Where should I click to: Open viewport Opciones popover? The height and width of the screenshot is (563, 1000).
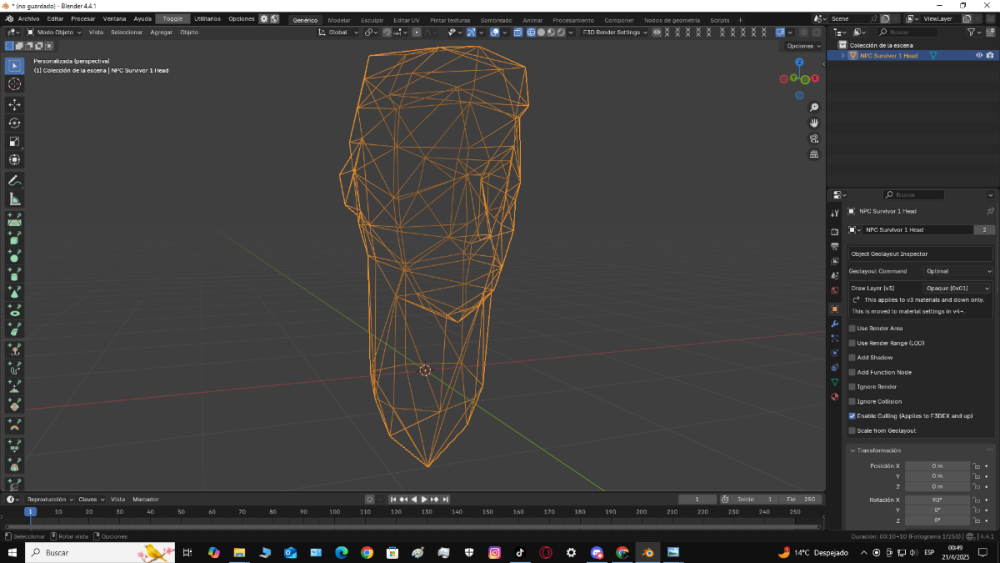[x=802, y=46]
